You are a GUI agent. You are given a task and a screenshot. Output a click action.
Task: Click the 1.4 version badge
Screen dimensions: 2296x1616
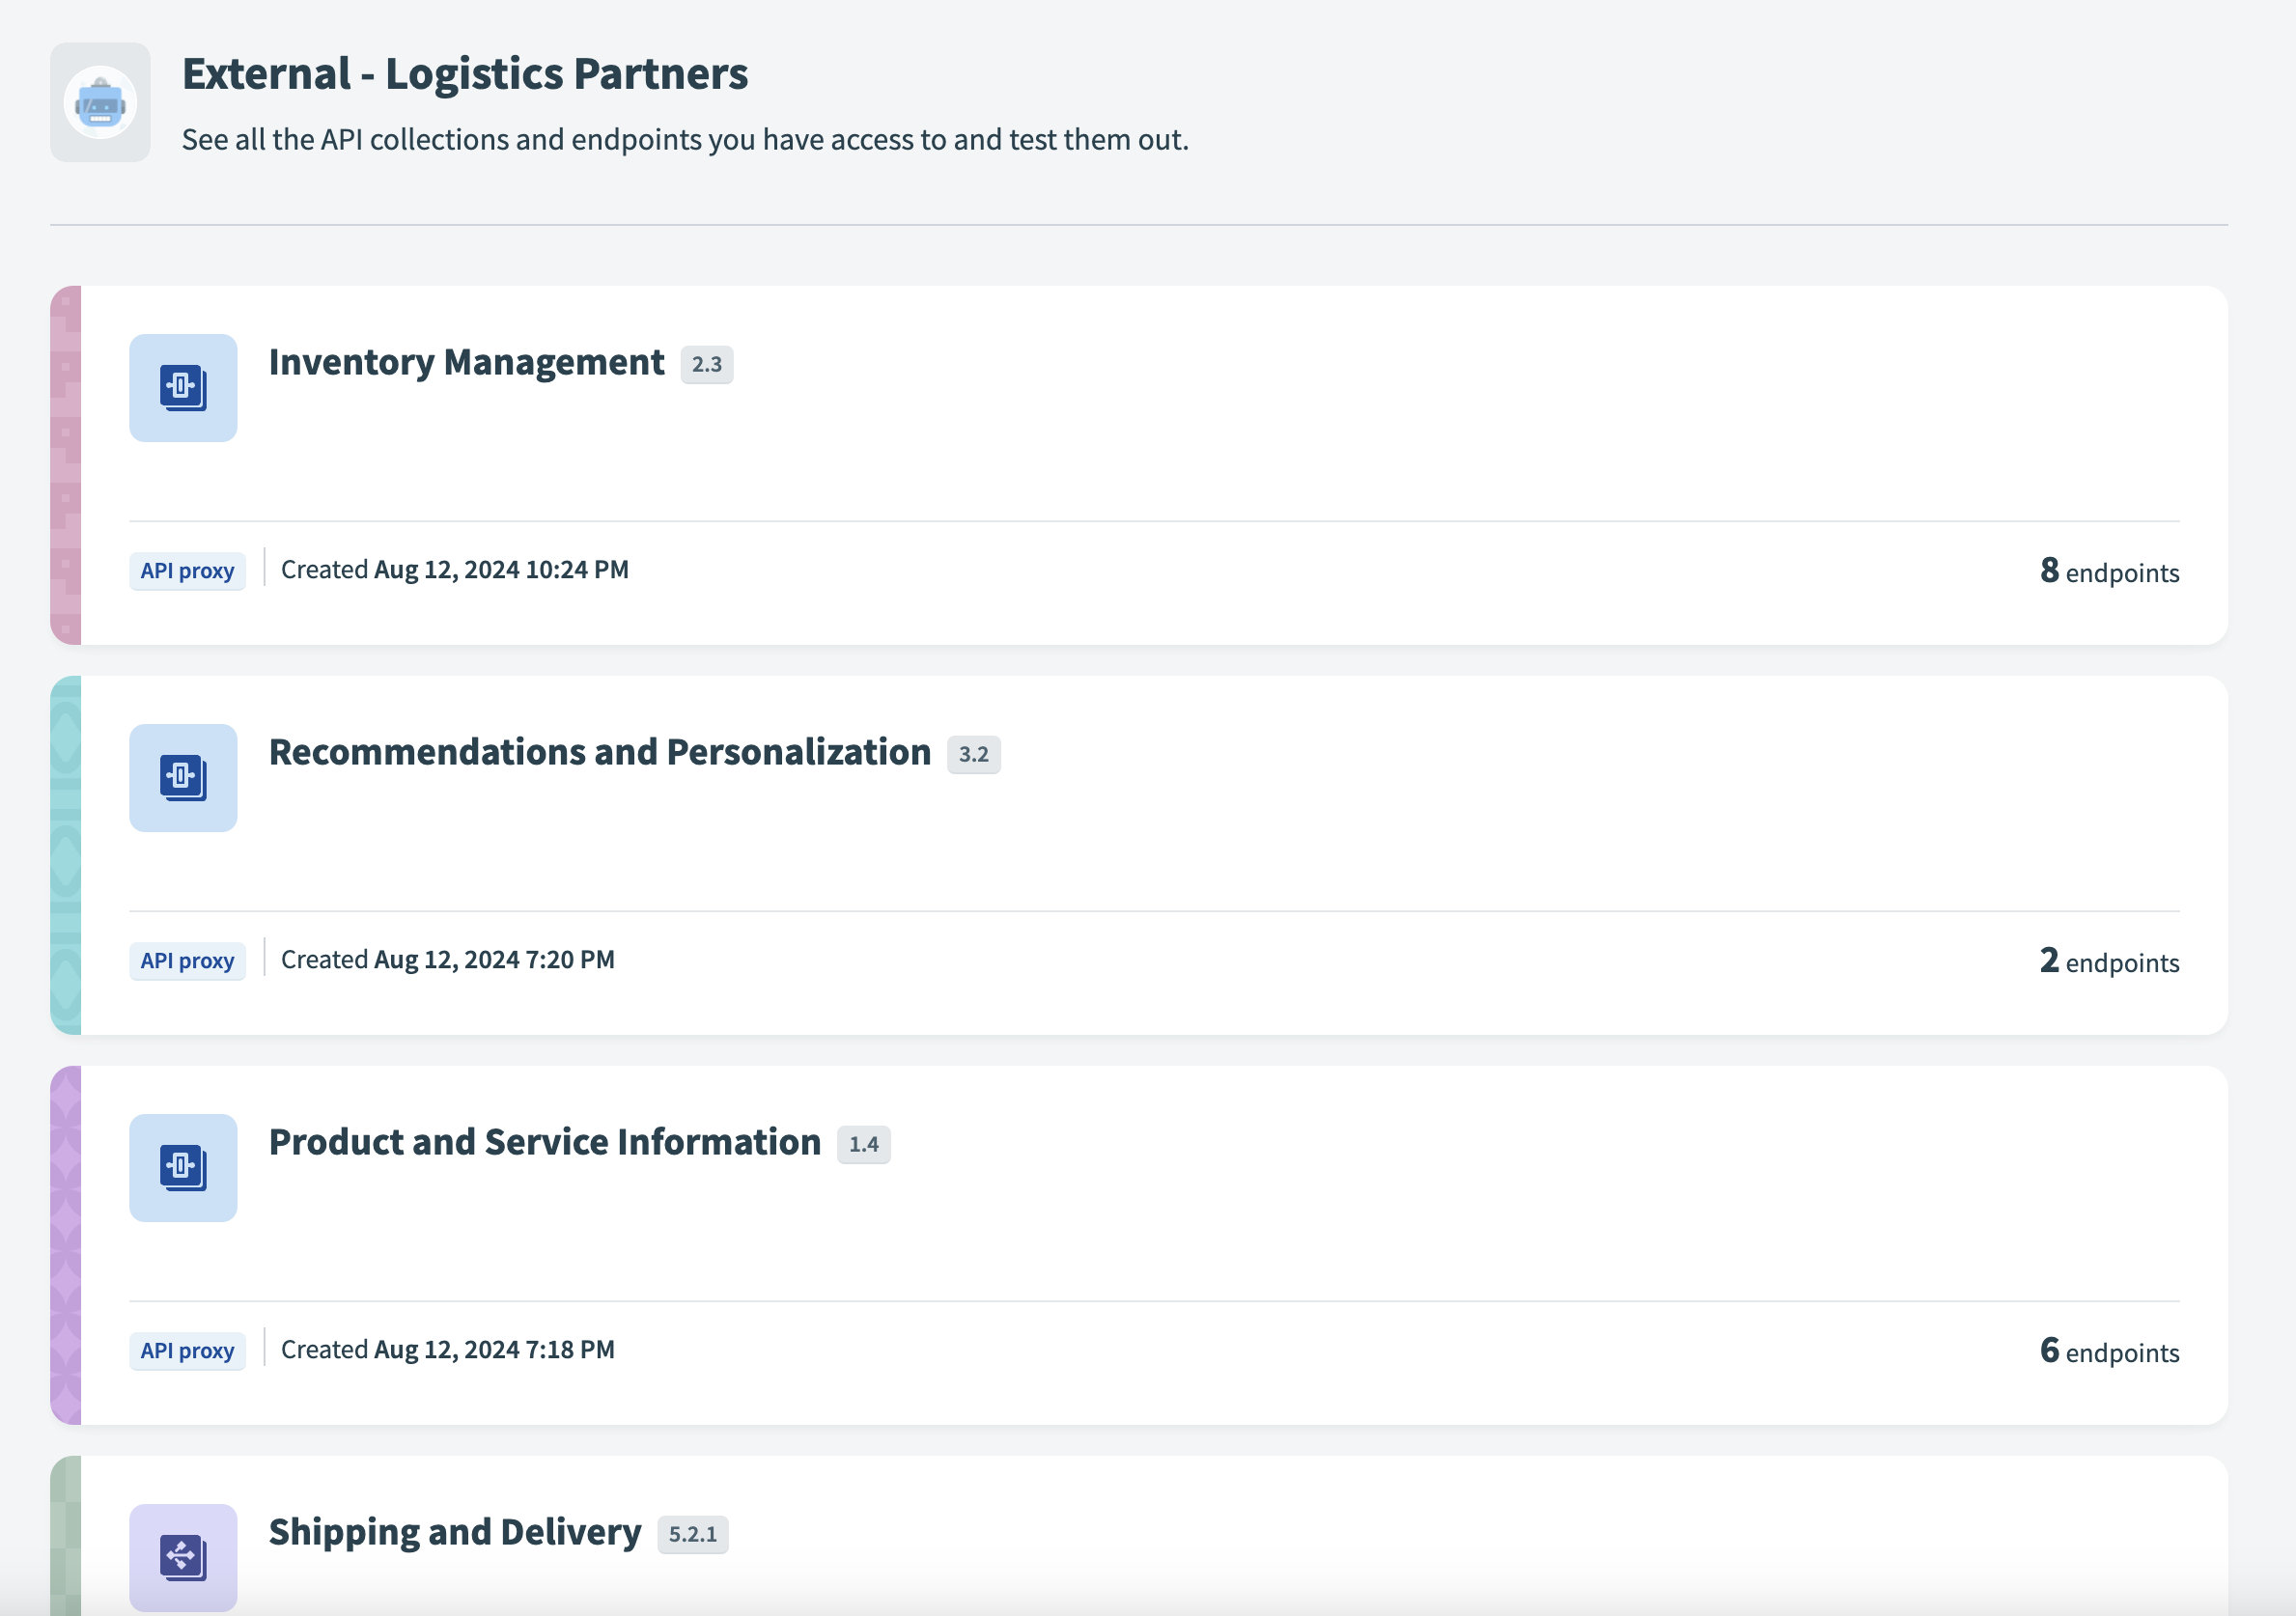(863, 1145)
